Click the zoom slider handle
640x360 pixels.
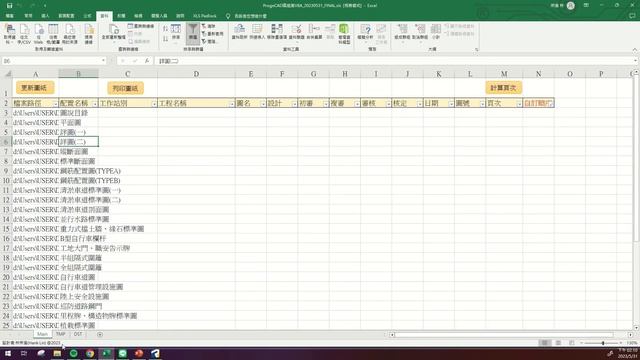[602, 343]
